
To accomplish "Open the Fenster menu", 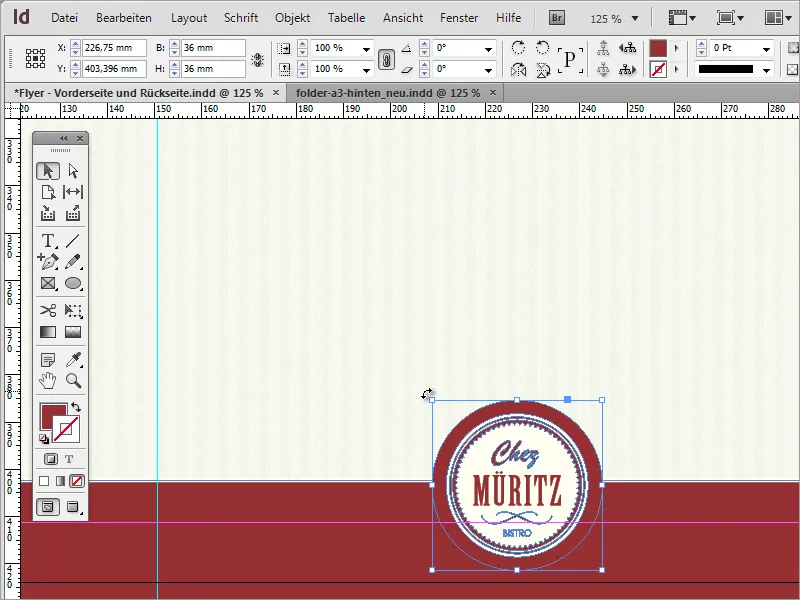I will 459,18.
